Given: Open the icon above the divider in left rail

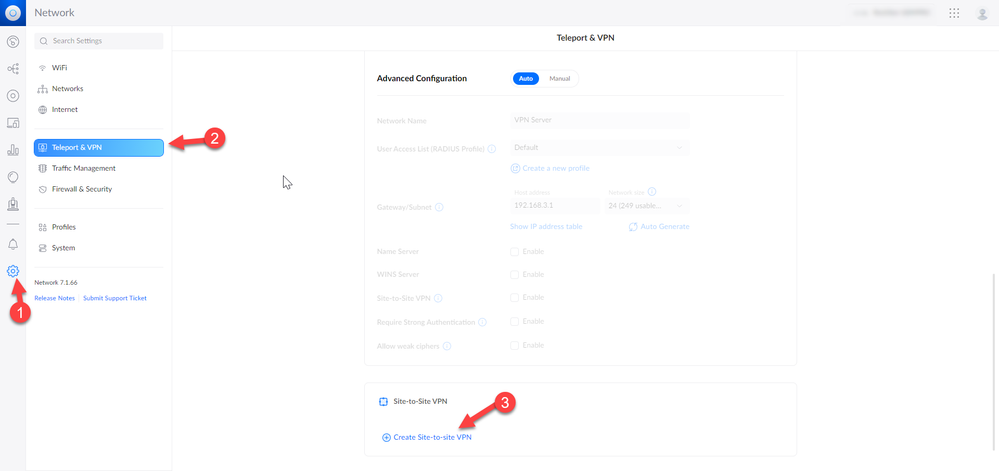Looking at the screenshot, I should click(x=13, y=204).
